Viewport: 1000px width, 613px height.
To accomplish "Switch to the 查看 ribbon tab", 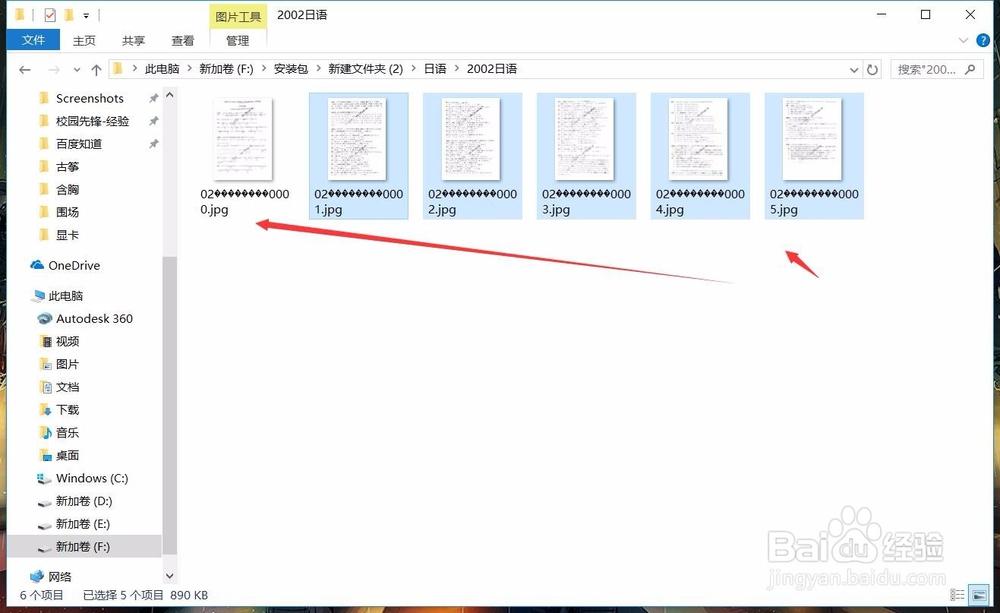I will tap(182, 40).
